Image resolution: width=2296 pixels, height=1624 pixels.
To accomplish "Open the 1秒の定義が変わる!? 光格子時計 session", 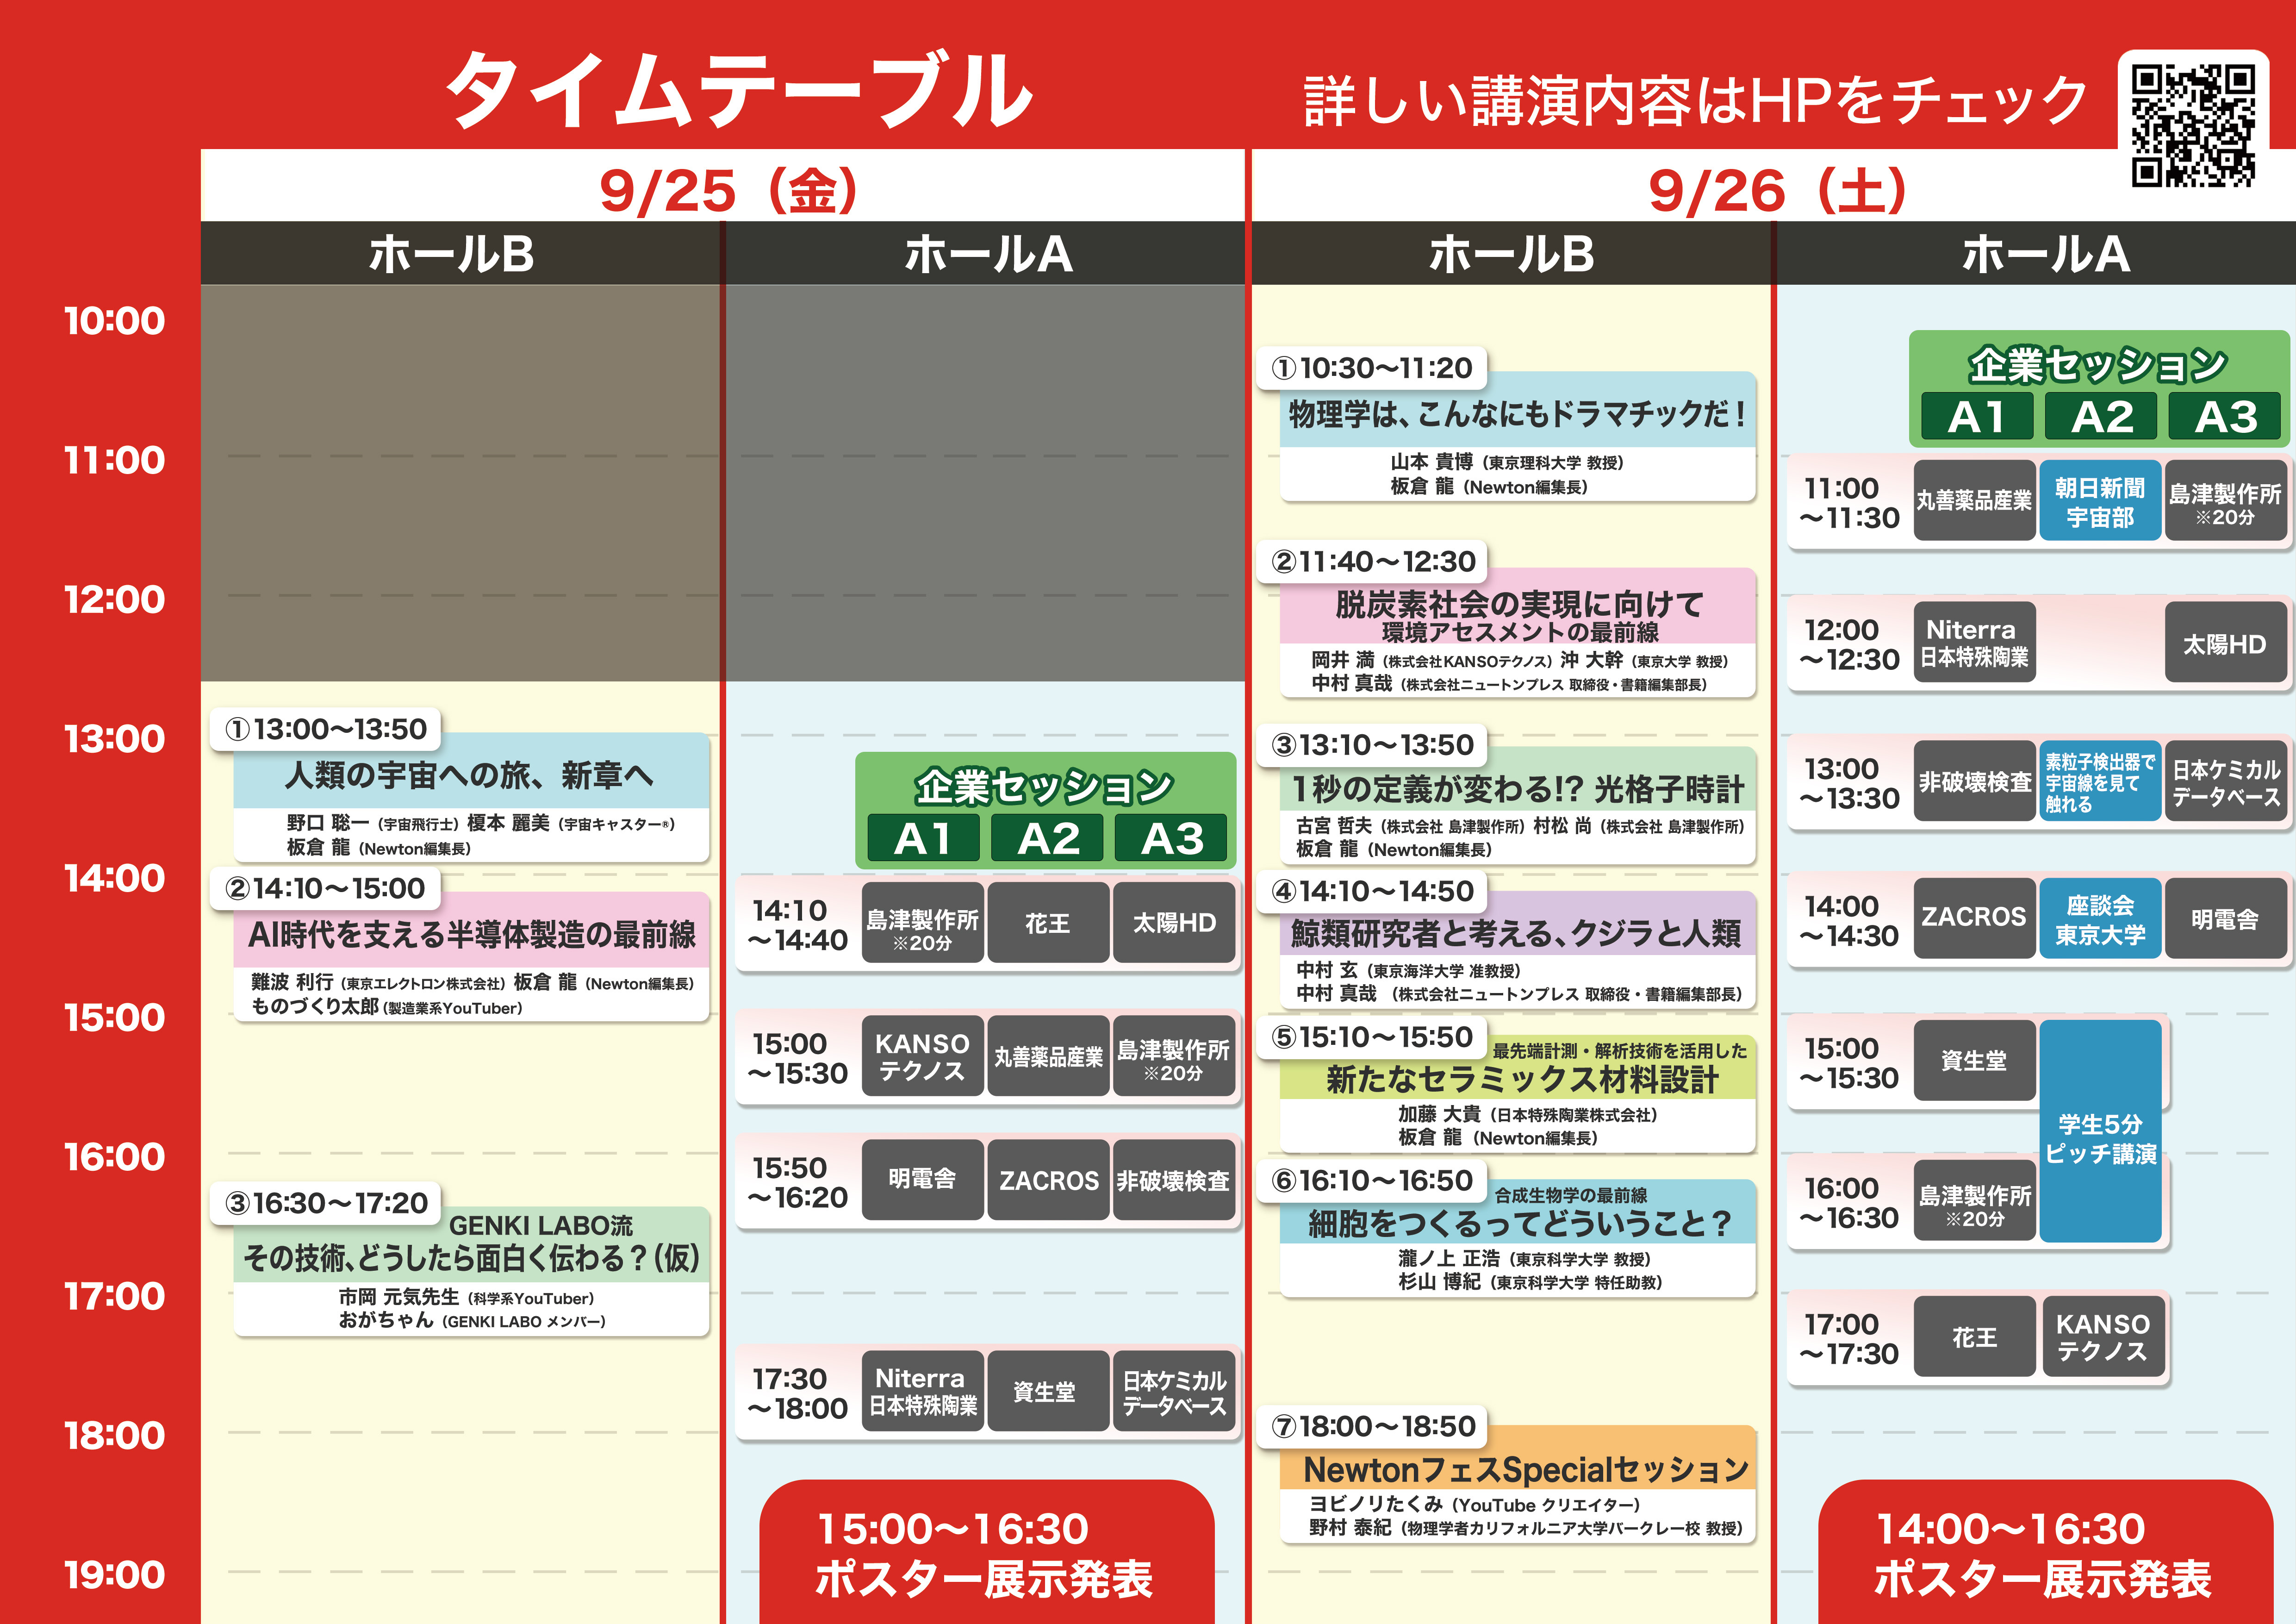I will pos(1517,806).
